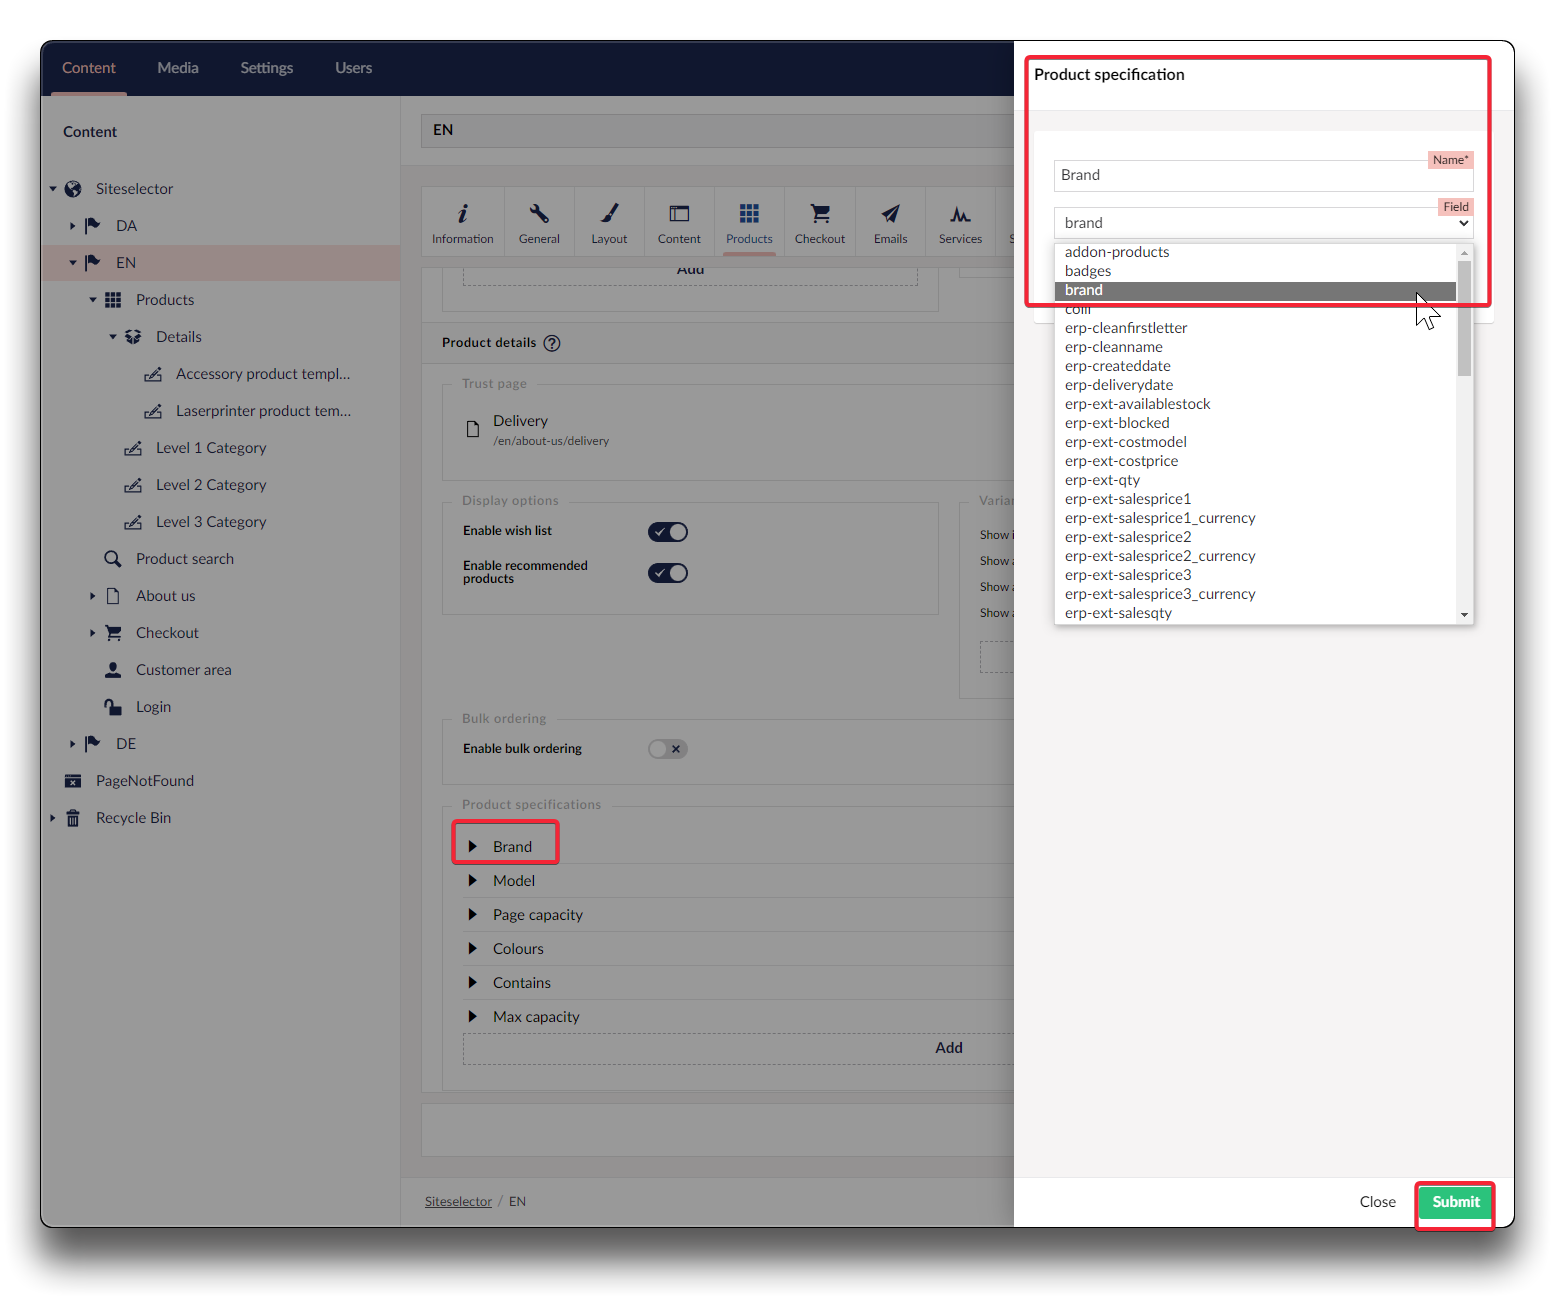Viewport: 1555px width, 1300px height.
Task: Open the Field dropdown showing brand
Action: click(1262, 223)
